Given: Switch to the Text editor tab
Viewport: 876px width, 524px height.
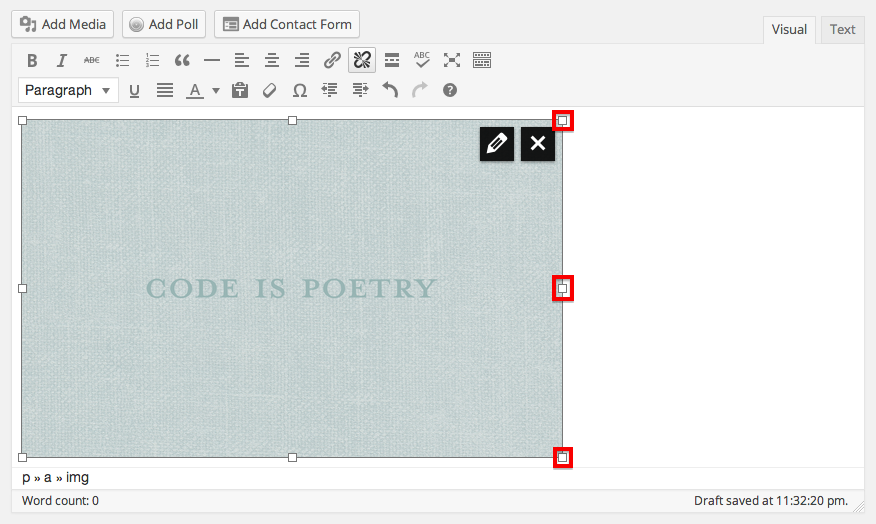Looking at the screenshot, I should (x=842, y=29).
